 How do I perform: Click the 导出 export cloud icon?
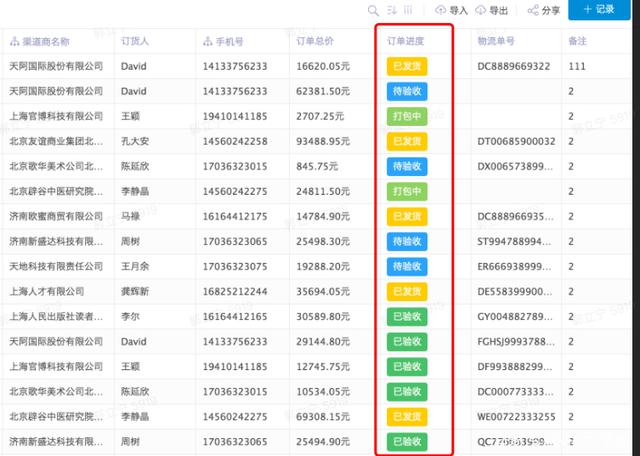tap(481, 10)
